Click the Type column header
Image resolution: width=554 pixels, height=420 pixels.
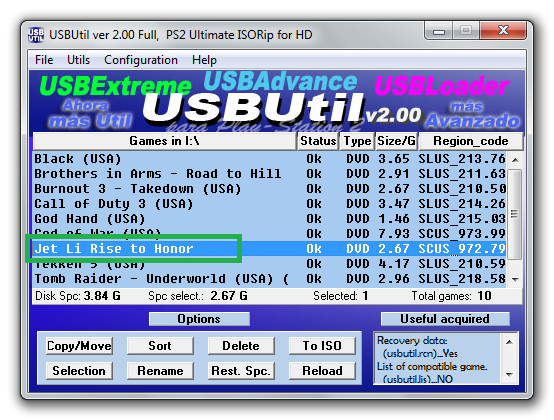pyautogui.click(x=357, y=141)
